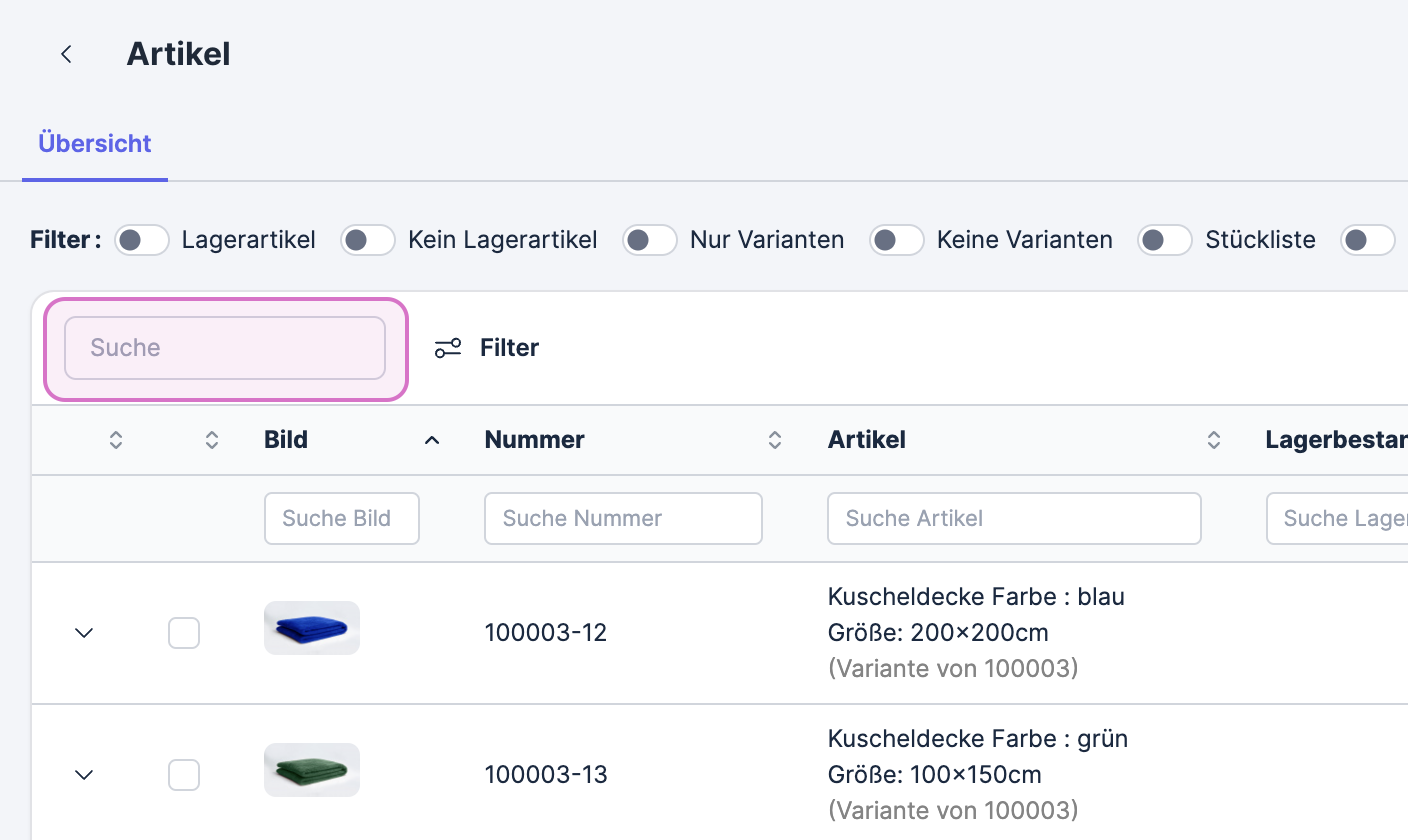Open the blue Kuscheldecke thumbnail image
The image size is (1408, 840).
pyautogui.click(x=312, y=628)
